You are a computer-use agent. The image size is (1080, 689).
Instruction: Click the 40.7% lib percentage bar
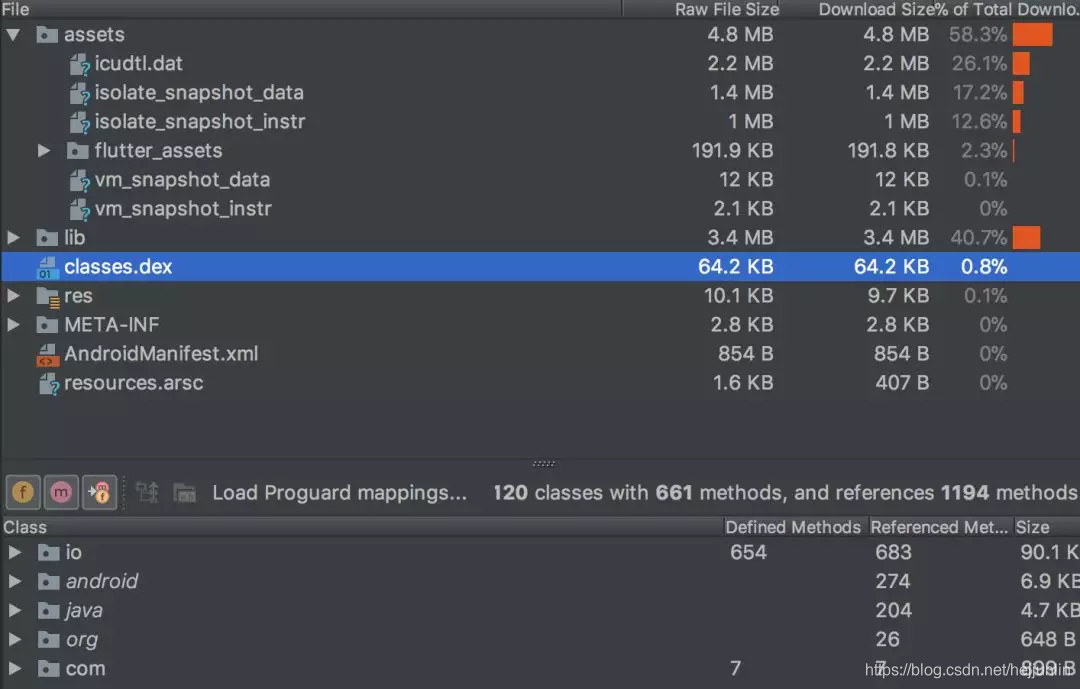click(x=1026, y=238)
